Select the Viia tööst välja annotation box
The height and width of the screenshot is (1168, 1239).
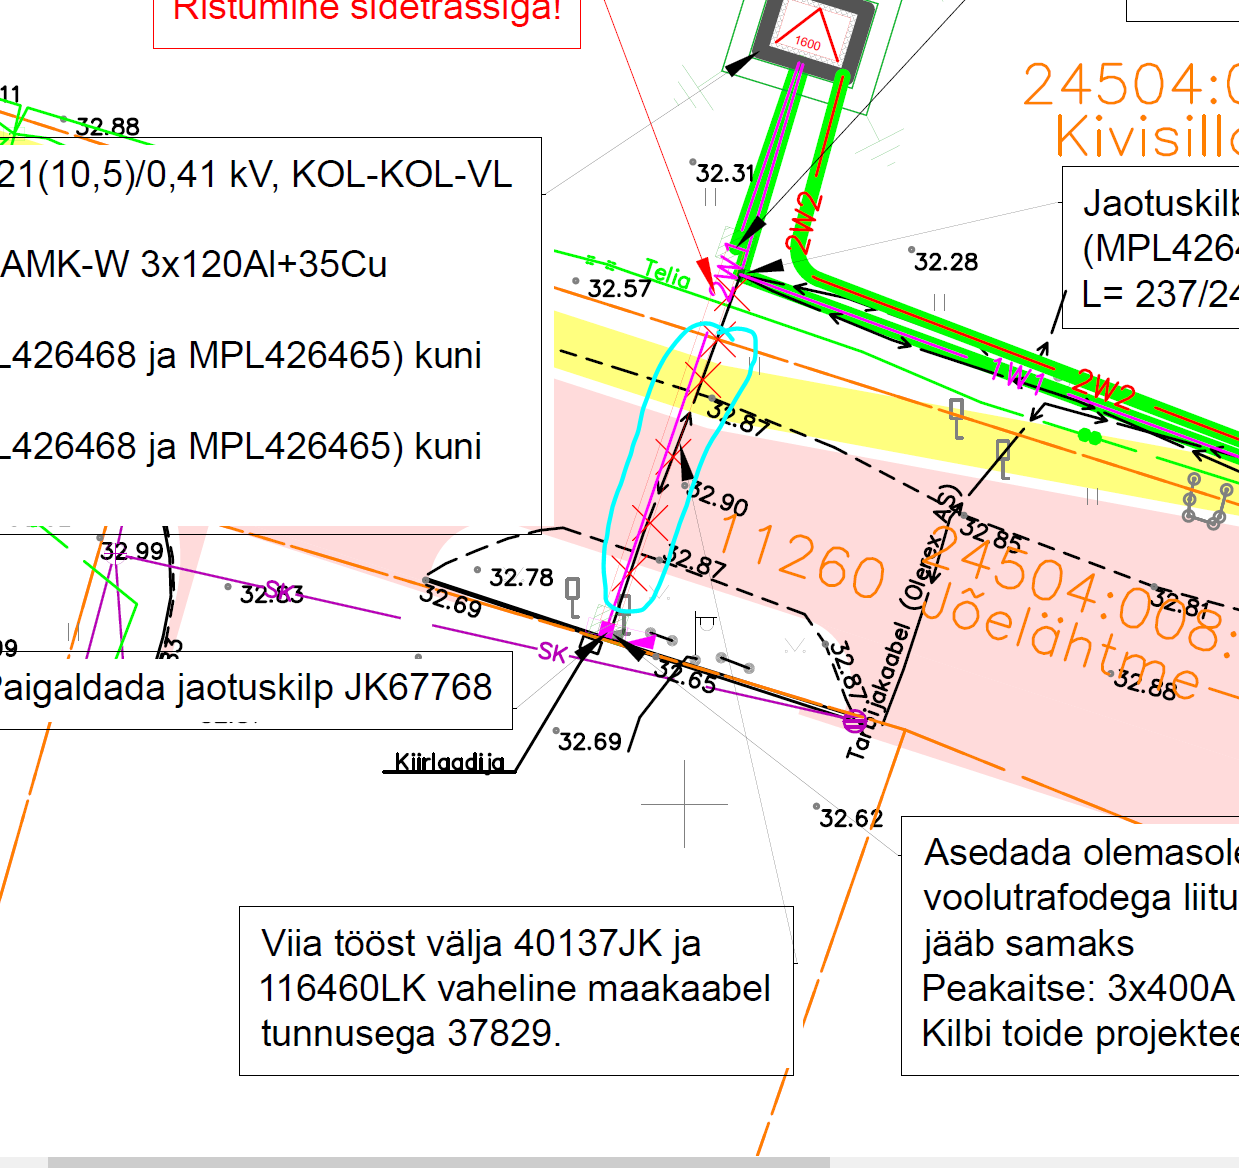(515, 989)
